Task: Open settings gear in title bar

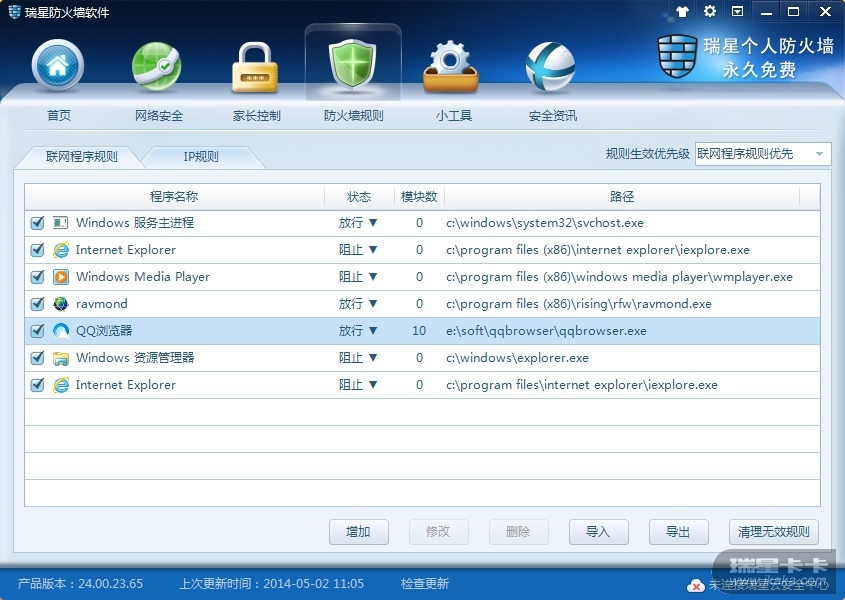Action: [x=710, y=11]
